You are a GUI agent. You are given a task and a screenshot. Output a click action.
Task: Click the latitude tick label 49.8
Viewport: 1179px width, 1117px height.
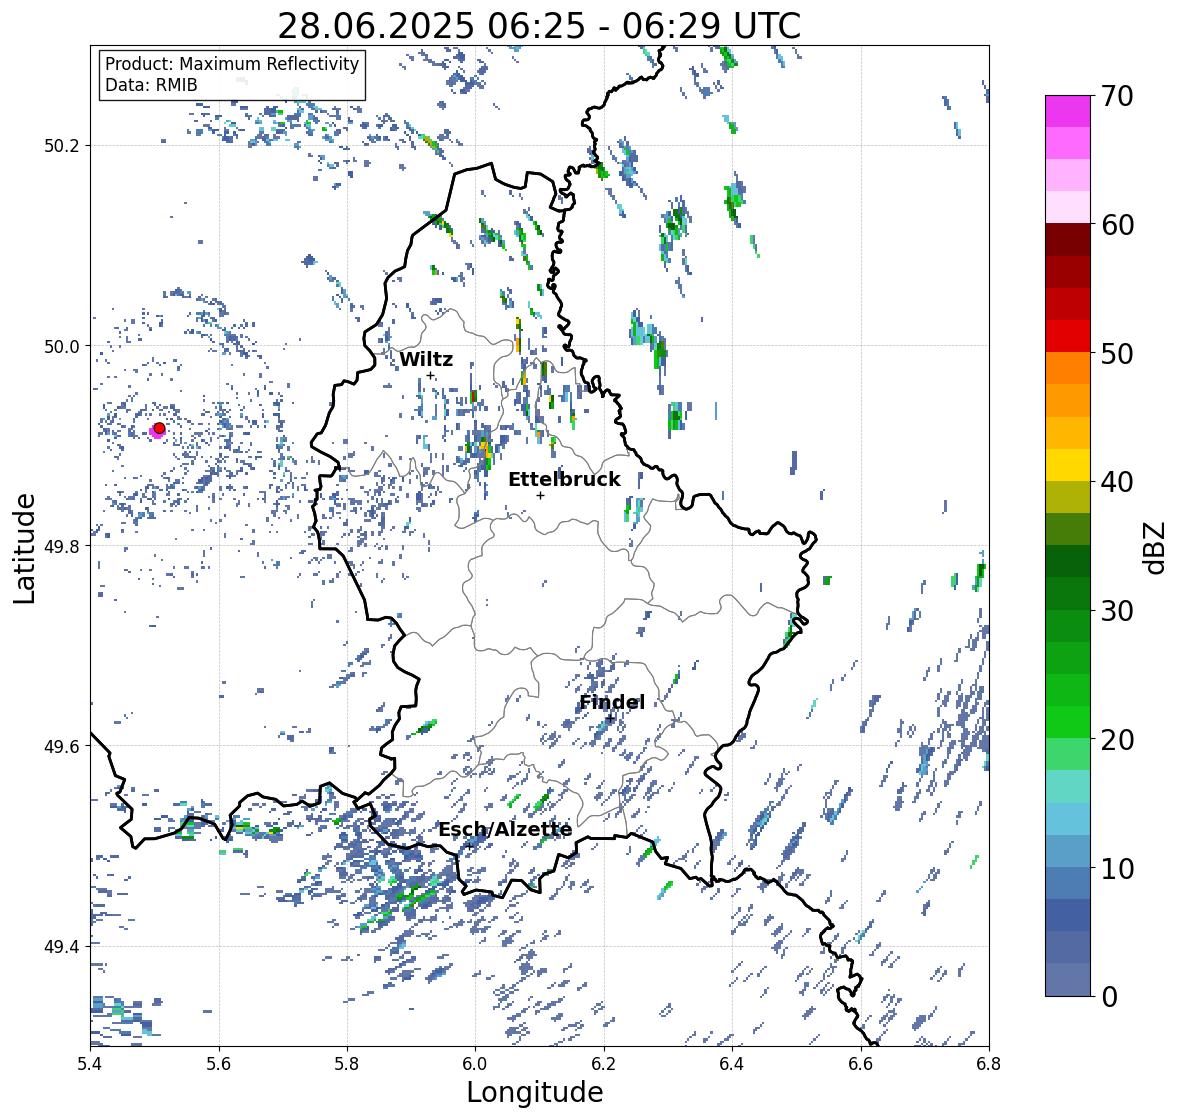coord(62,546)
